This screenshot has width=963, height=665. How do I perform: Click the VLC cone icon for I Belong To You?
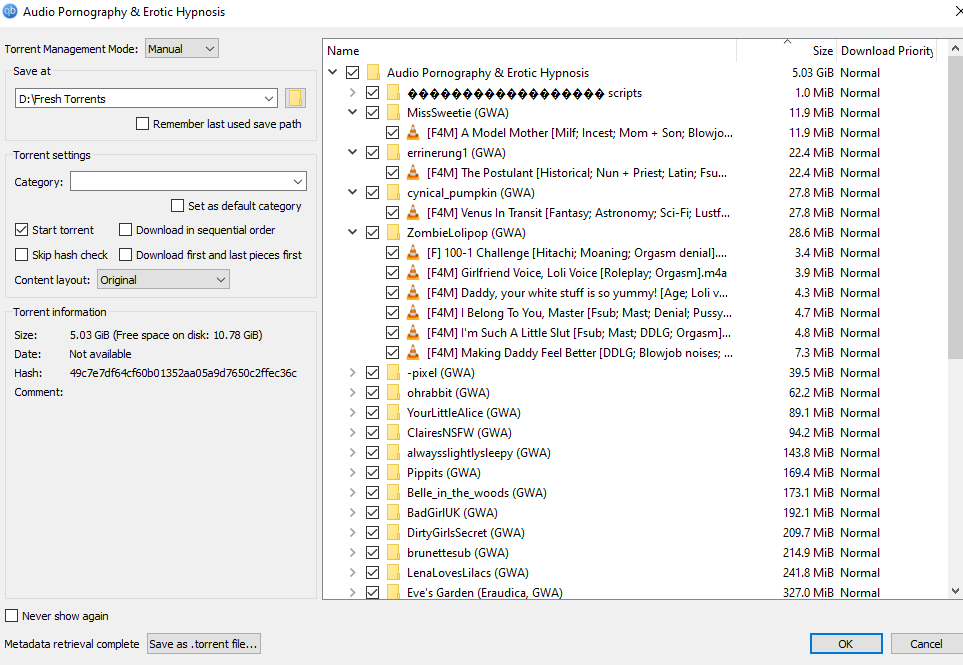[413, 313]
